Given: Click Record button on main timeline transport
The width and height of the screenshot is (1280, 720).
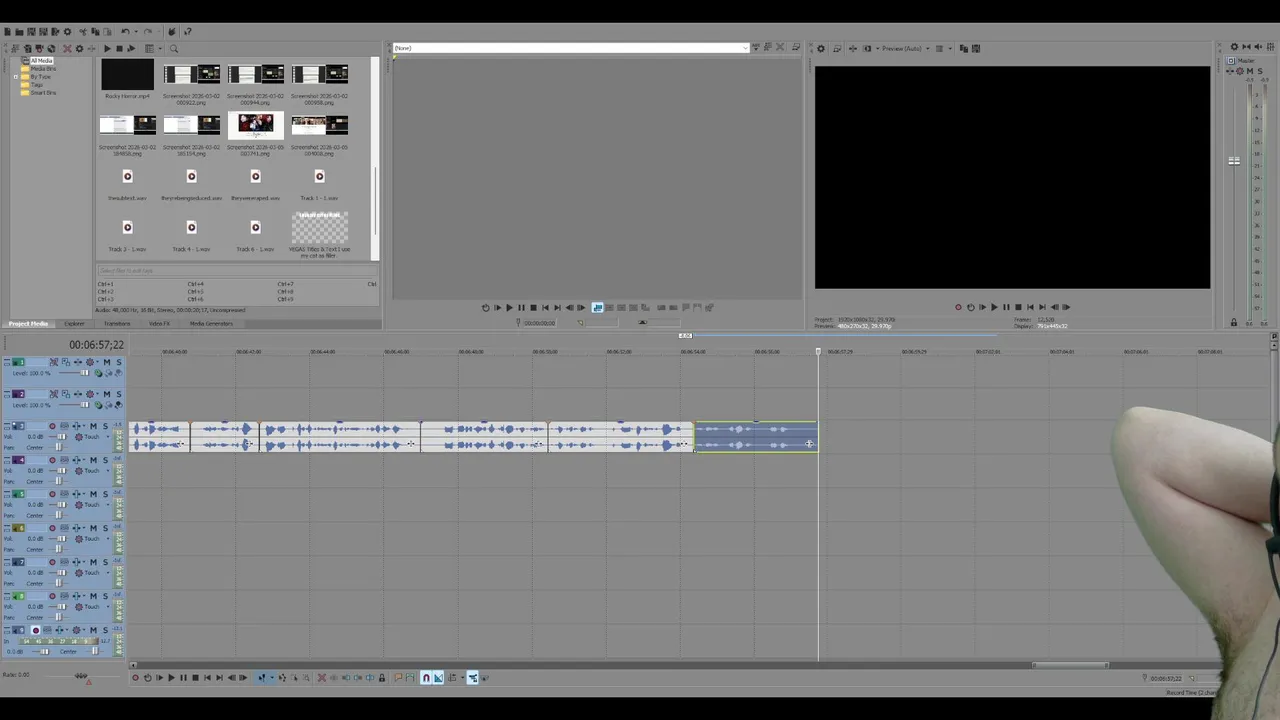Looking at the screenshot, I should click(x=135, y=678).
